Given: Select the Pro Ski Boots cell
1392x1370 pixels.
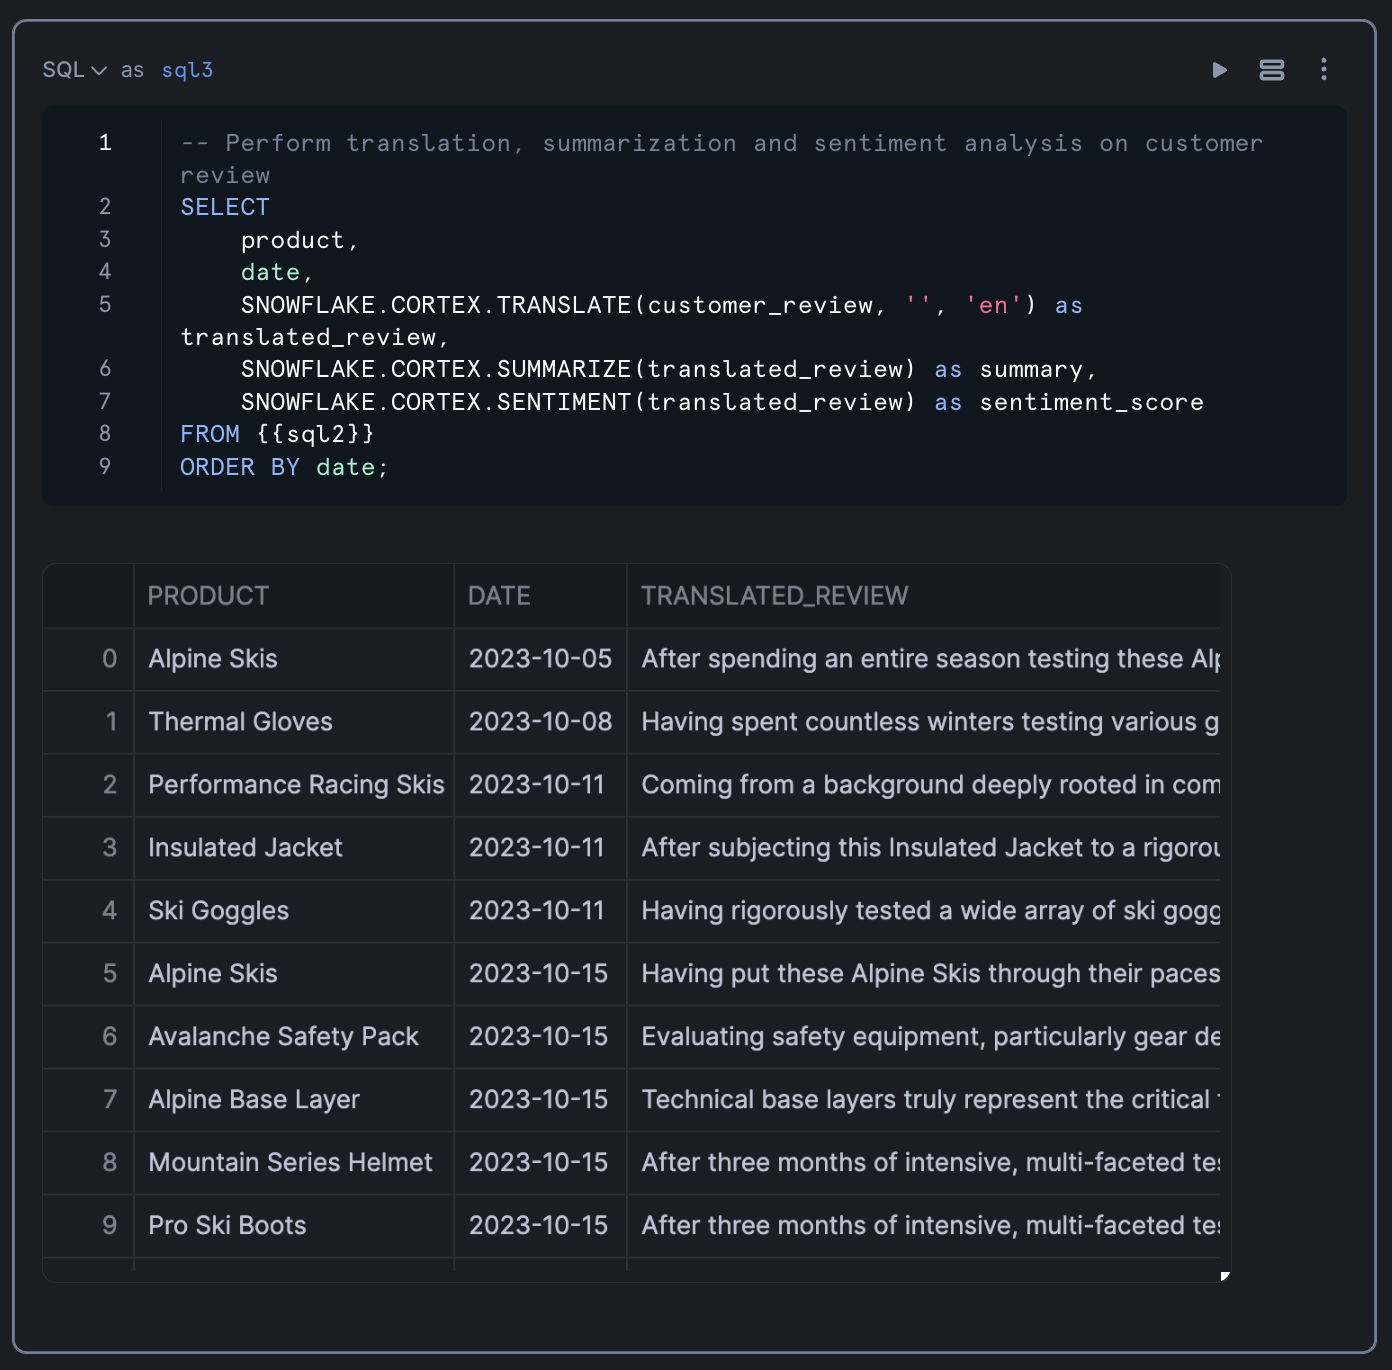Looking at the screenshot, I should pyautogui.click(x=227, y=1226).
